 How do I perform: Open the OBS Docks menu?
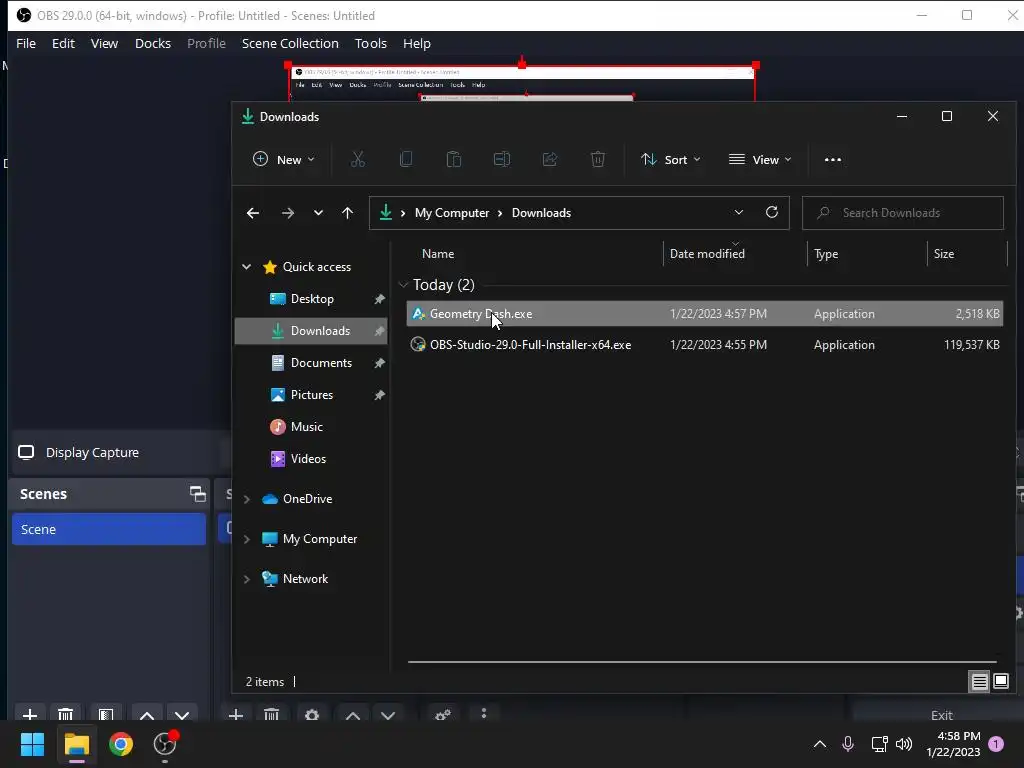[x=153, y=43]
